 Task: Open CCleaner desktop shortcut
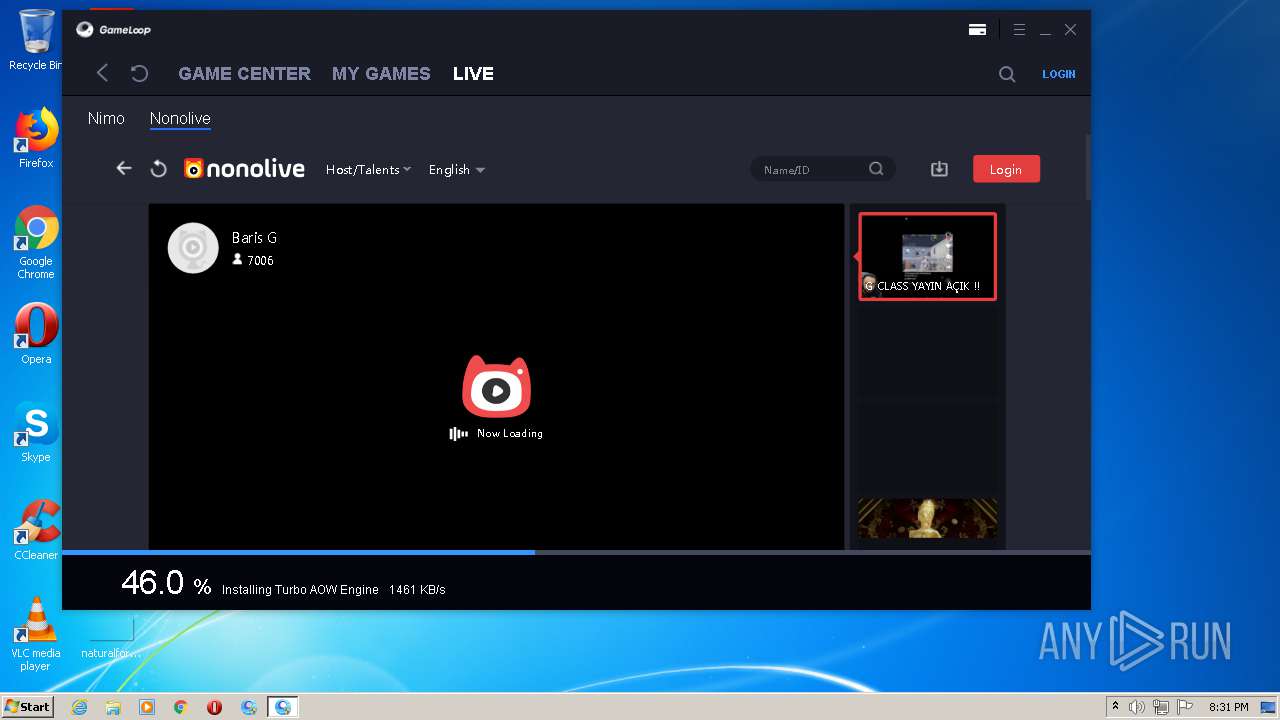(x=36, y=530)
